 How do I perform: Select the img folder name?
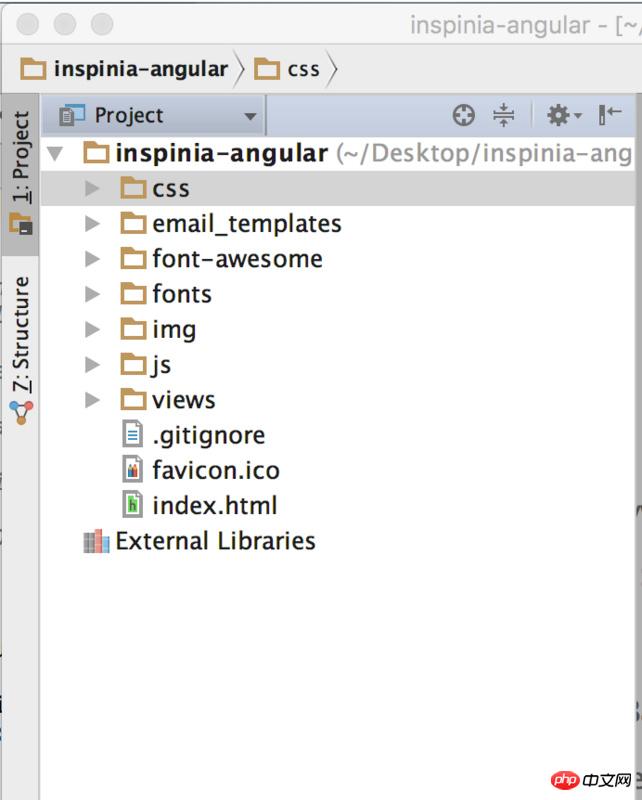(174, 331)
